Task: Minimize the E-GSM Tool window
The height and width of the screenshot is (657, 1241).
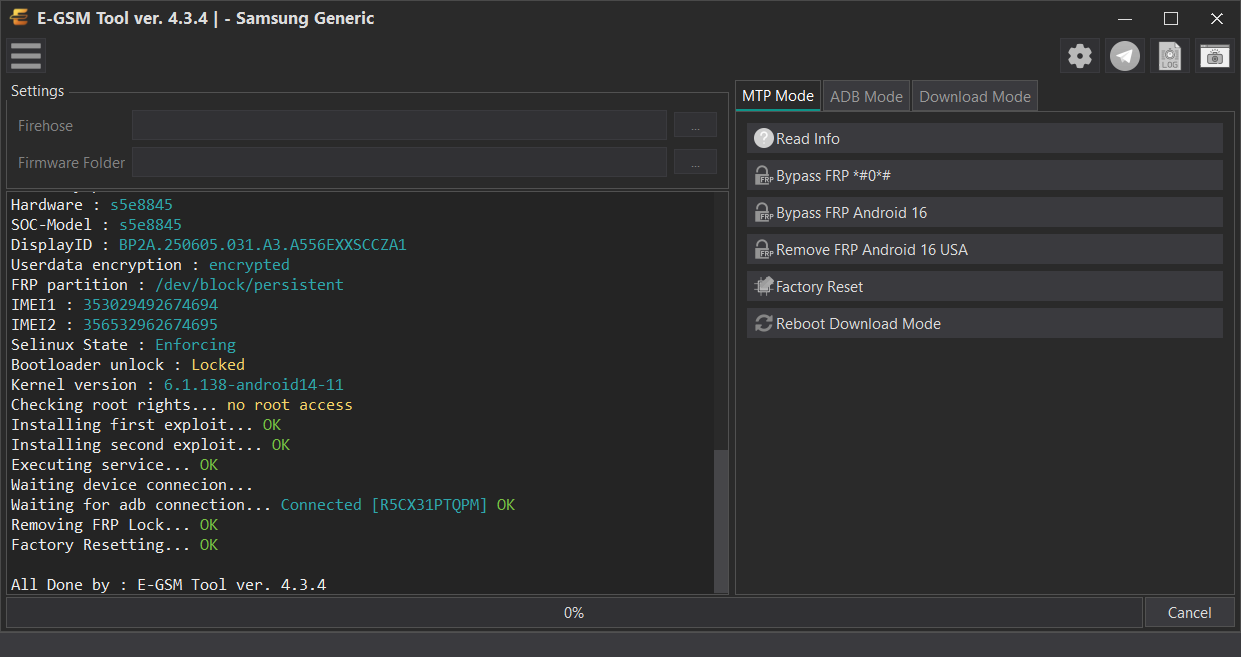Action: pyautogui.click(x=1125, y=18)
